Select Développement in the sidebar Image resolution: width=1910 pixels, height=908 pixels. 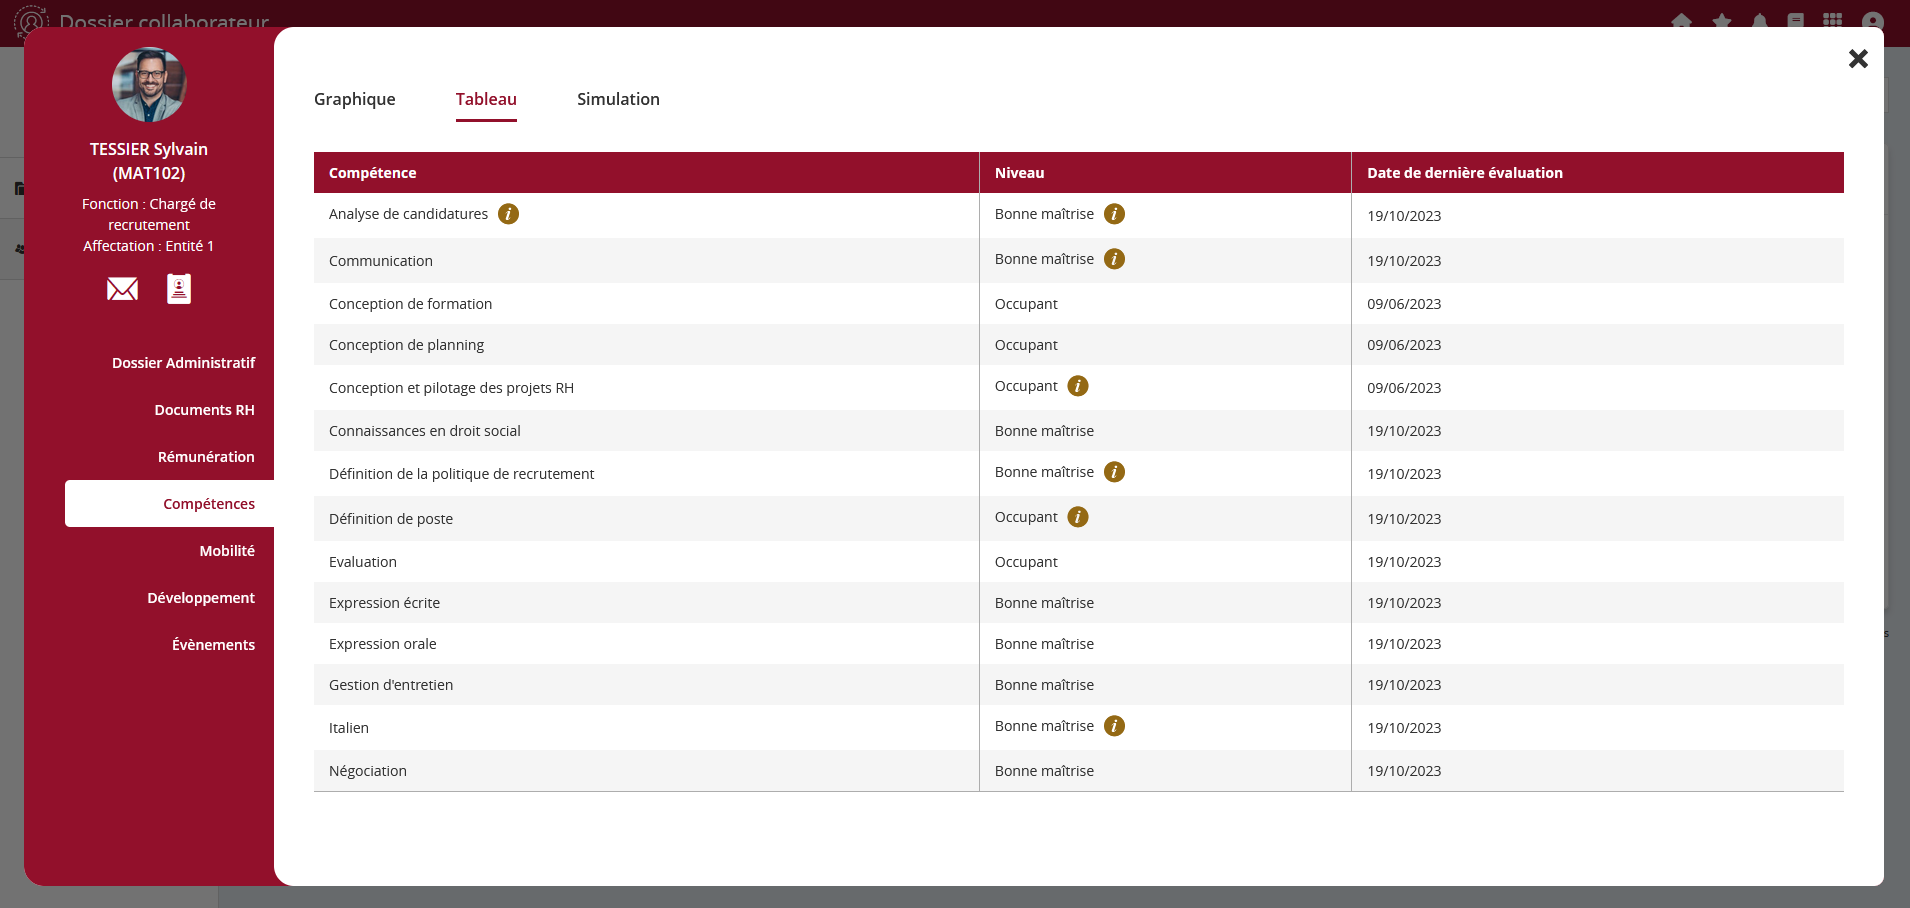(201, 598)
